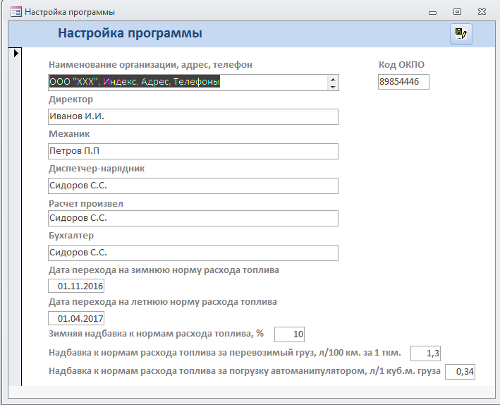Click the winter surcharge percent field
The image size is (500, 405).
(289, 334)
